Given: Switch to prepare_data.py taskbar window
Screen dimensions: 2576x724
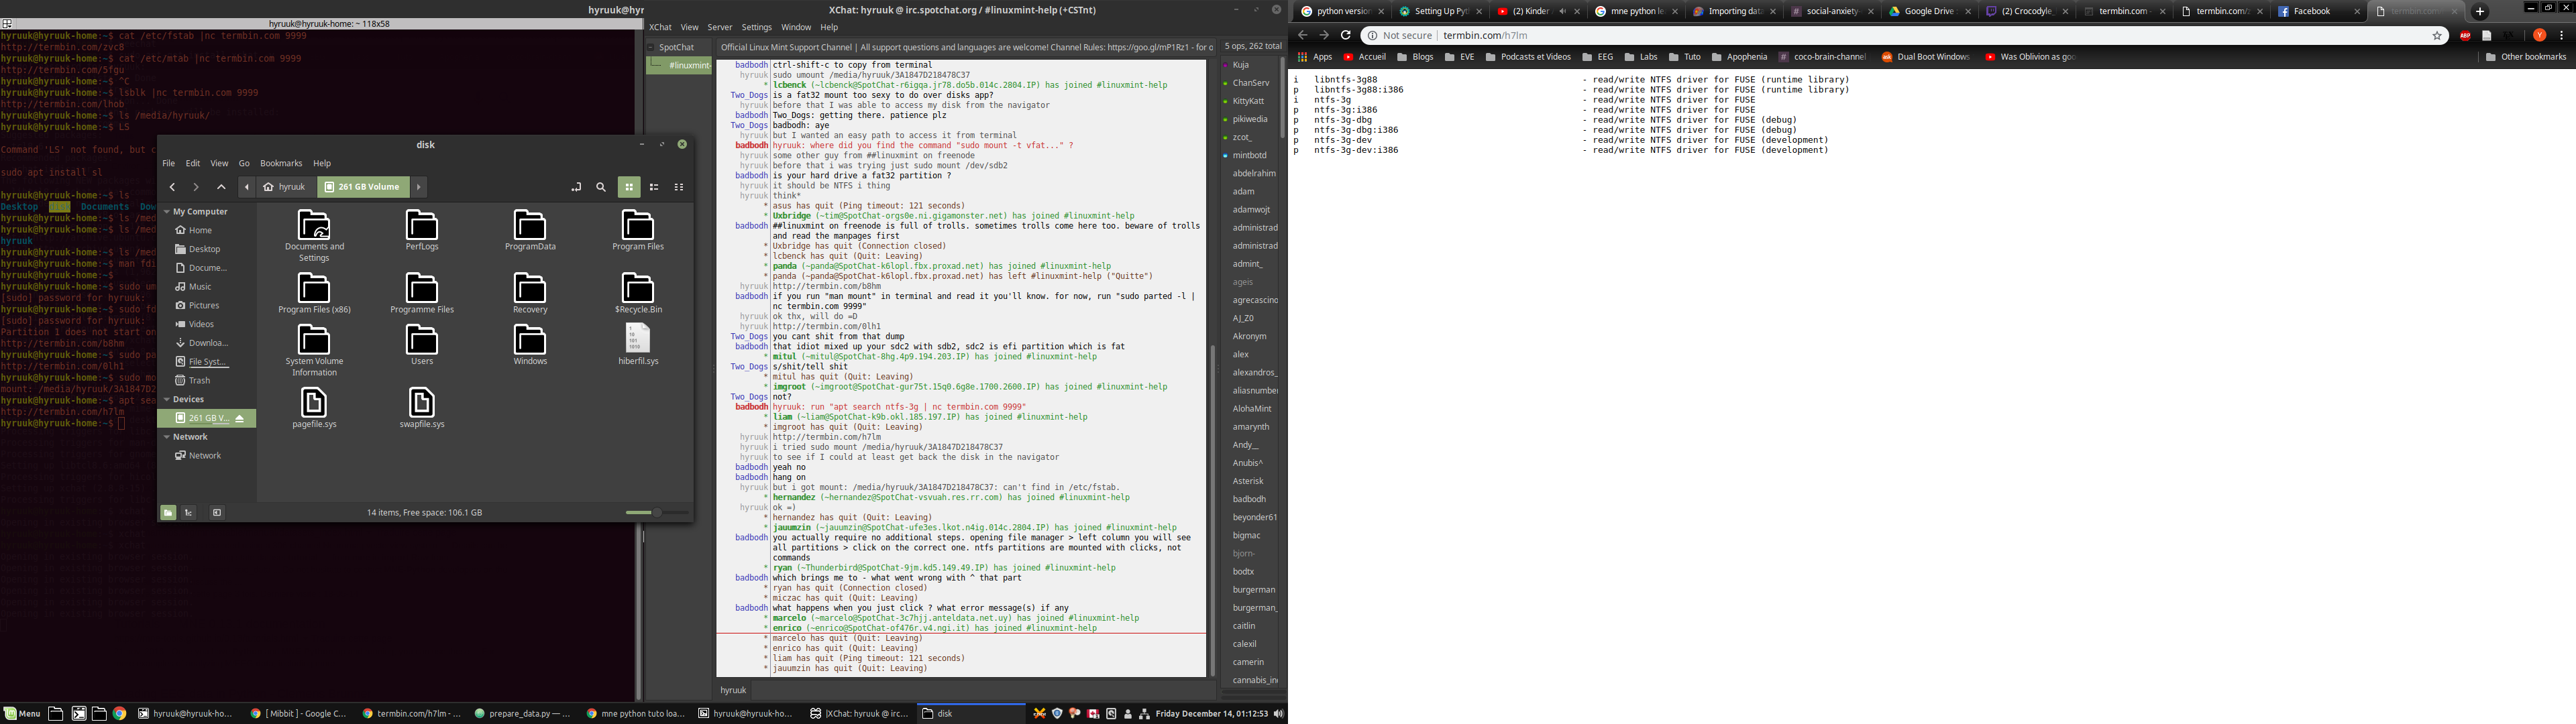Looking at the screenshot, I should coord(522,713).
